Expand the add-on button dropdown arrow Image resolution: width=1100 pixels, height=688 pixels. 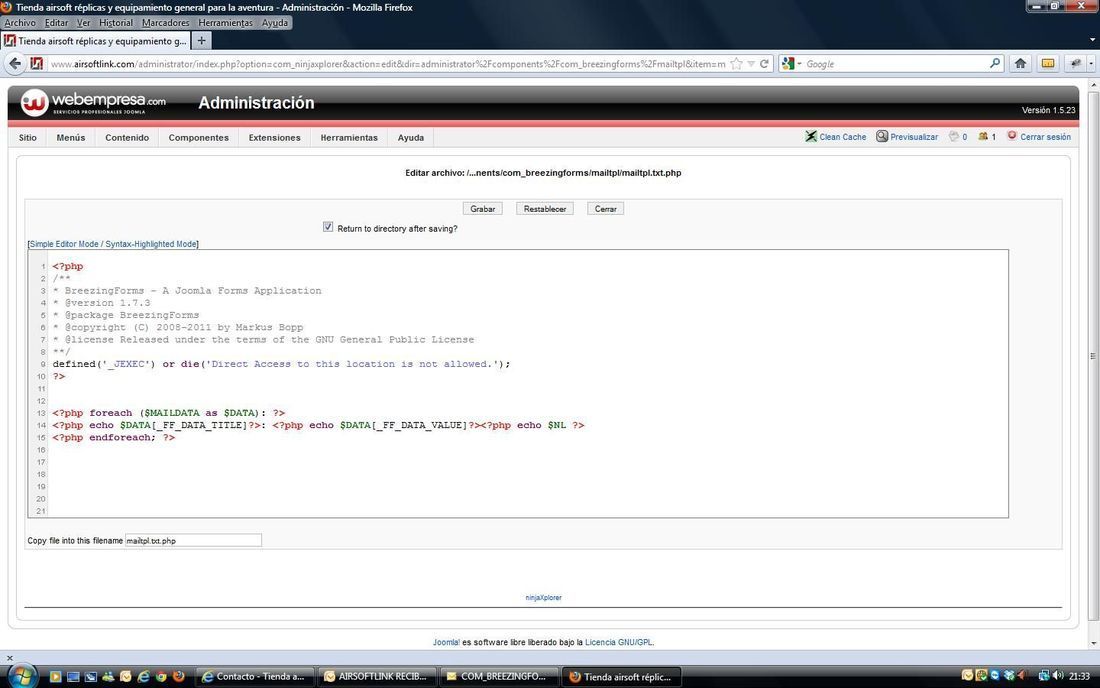[x=1091, y=64]
